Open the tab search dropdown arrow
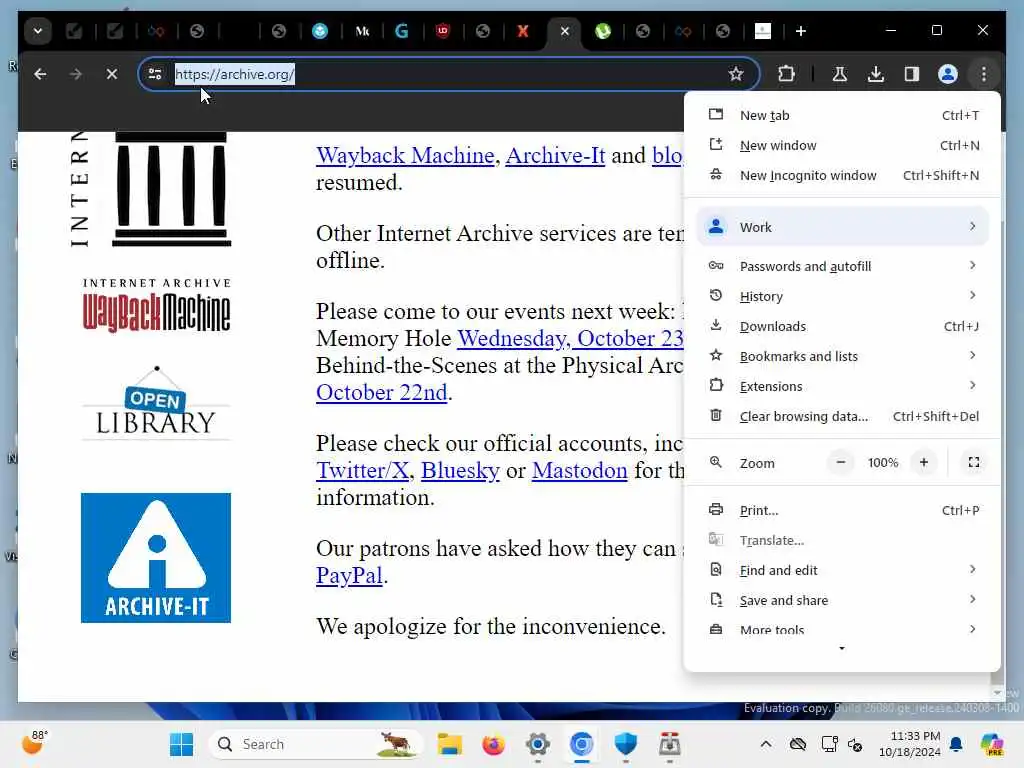The image size is (1024, 768). click(38, 31)
